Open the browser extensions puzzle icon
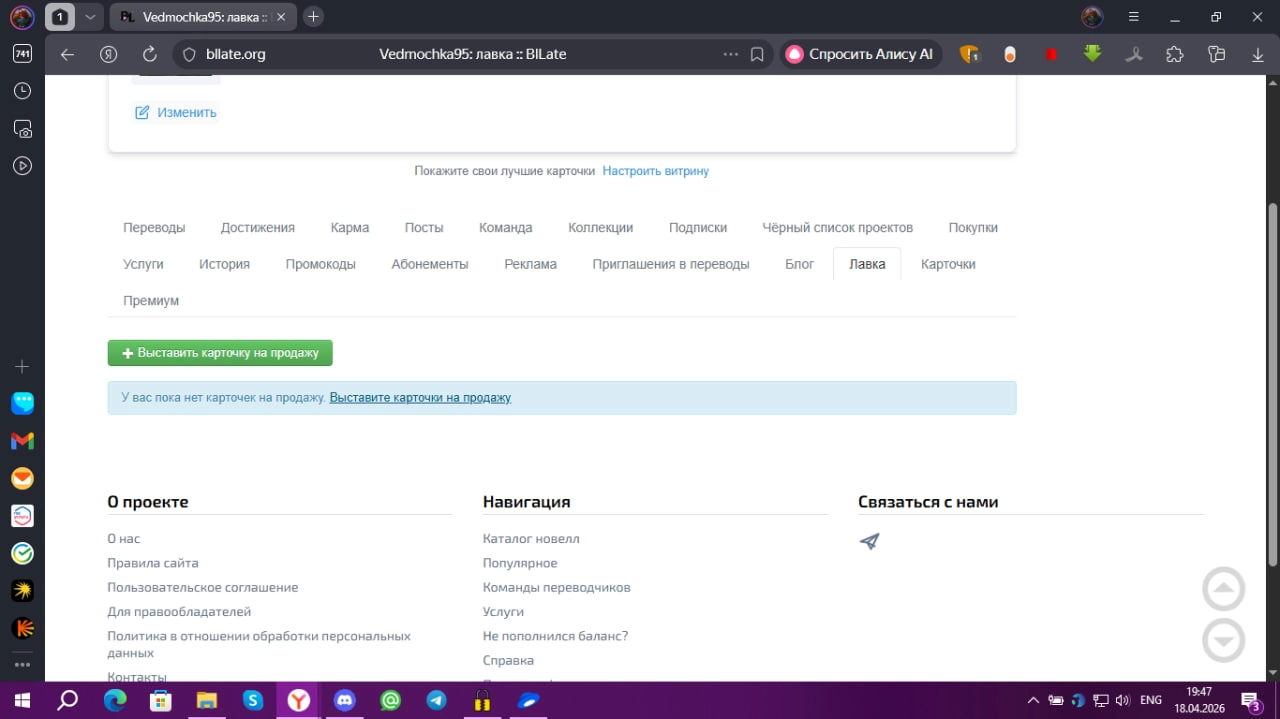The image size is (1280, 719). pos(1175,54)
